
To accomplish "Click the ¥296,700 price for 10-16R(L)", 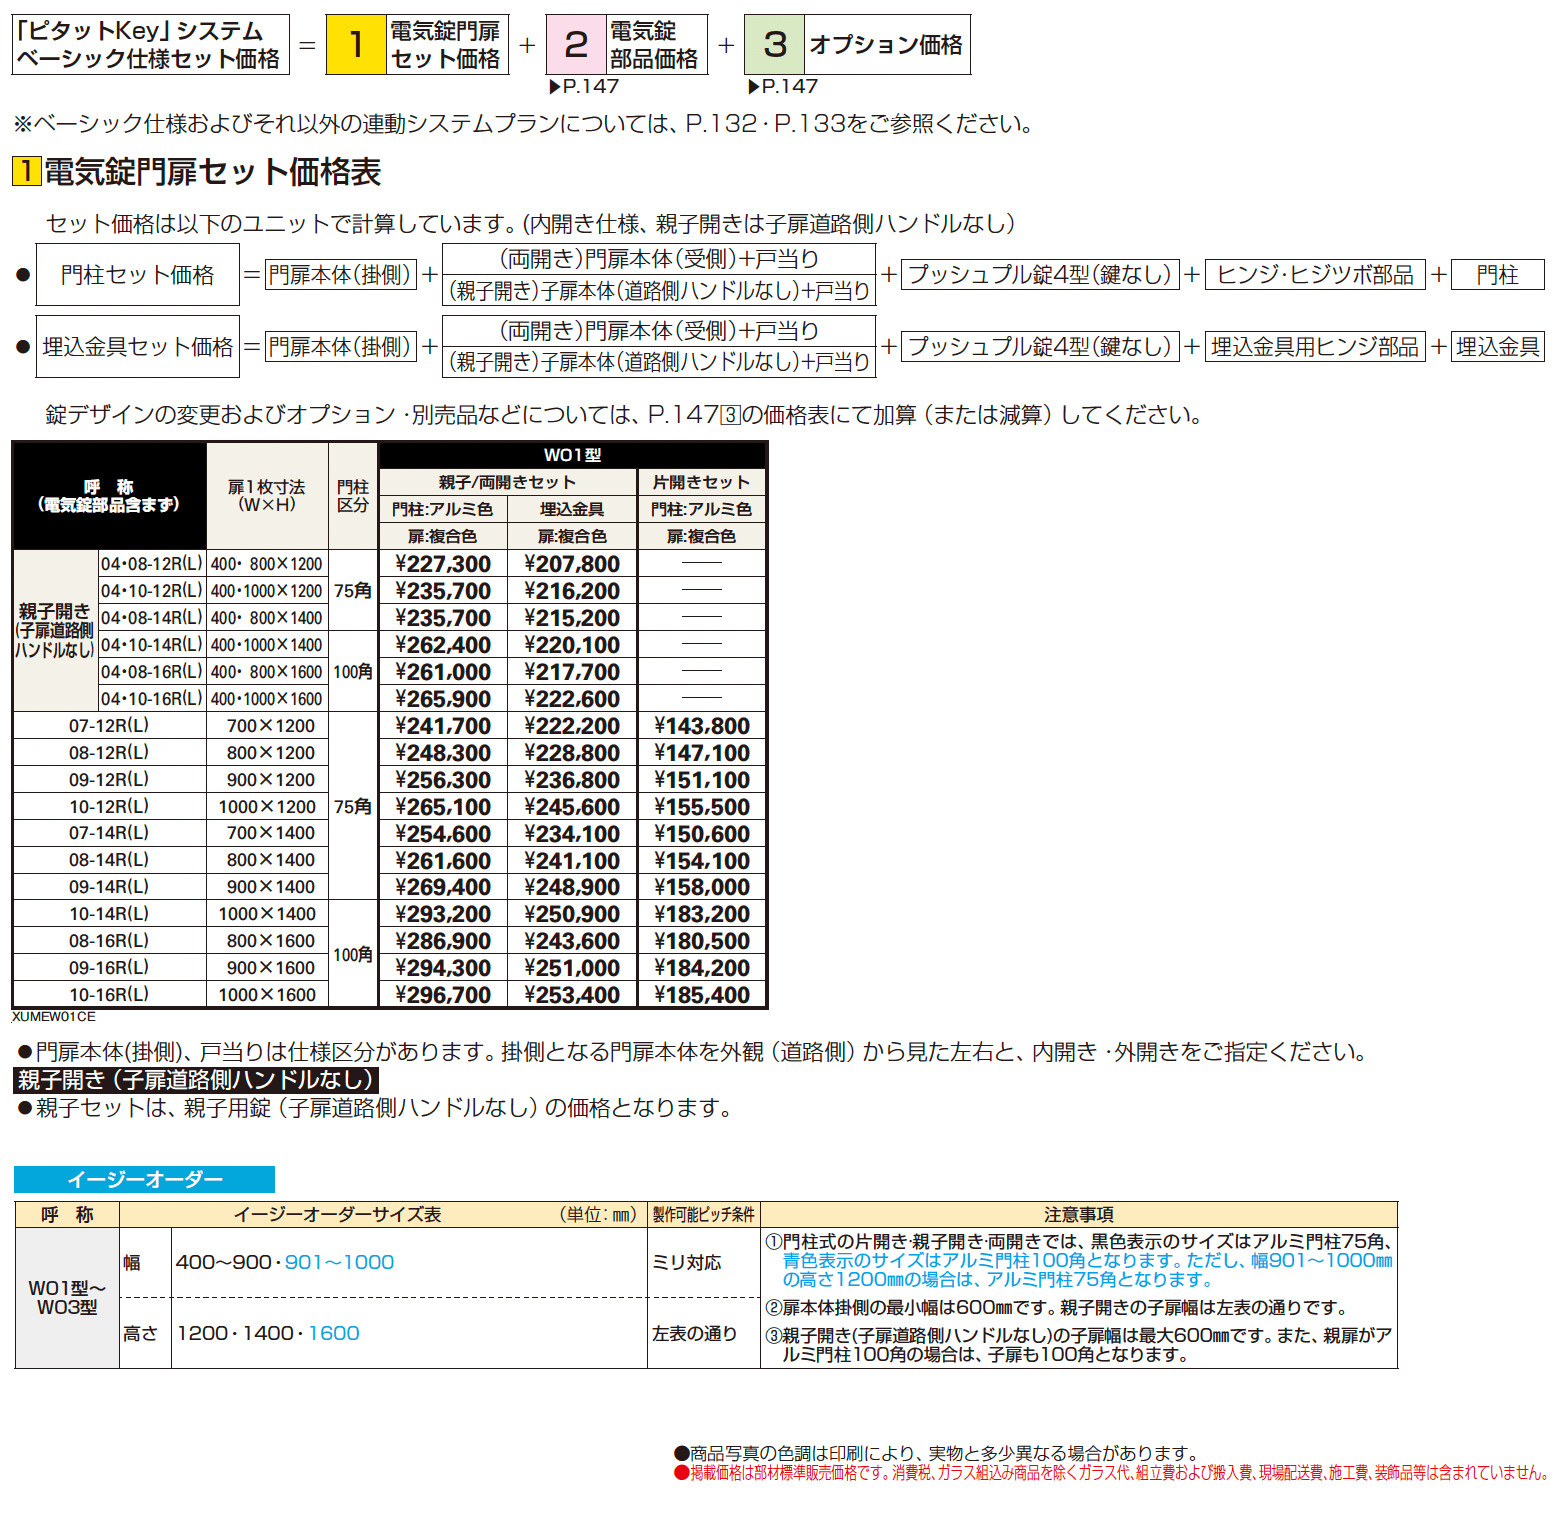I will (x=443, y=994).
